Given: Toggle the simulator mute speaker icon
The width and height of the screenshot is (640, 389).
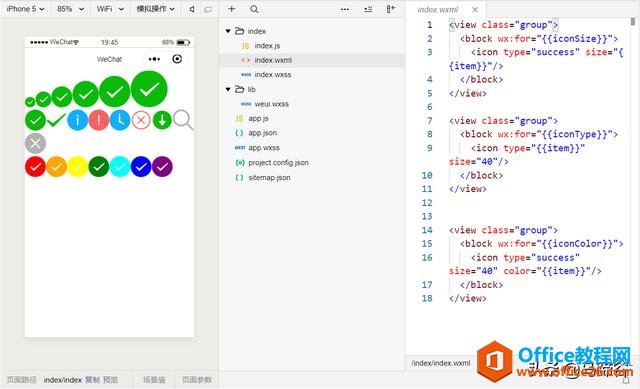Looking at the screenshot, I should pyautogui.click(x=192, y=9).
